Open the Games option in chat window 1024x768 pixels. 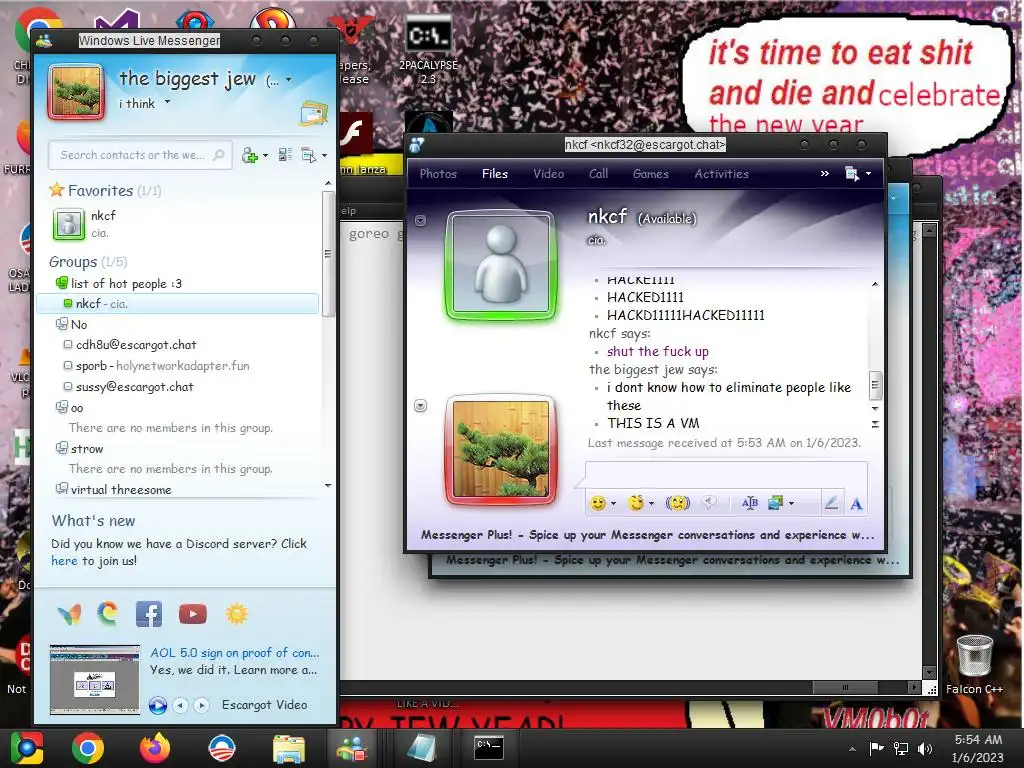coord(650,174)
